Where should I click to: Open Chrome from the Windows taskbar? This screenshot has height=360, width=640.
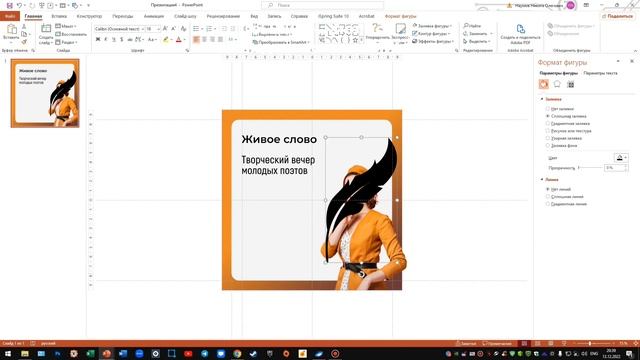(x=237, y=353)
